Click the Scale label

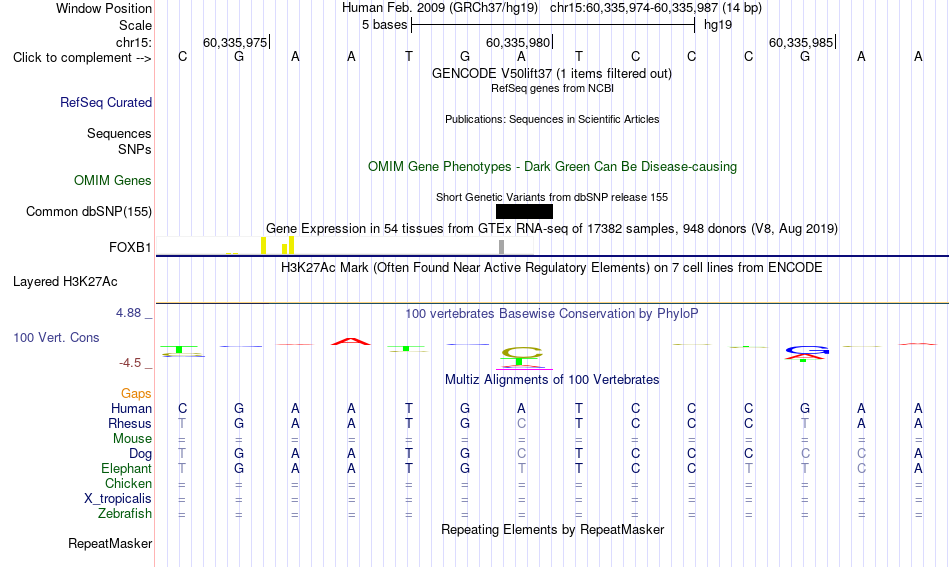[135, 25]
